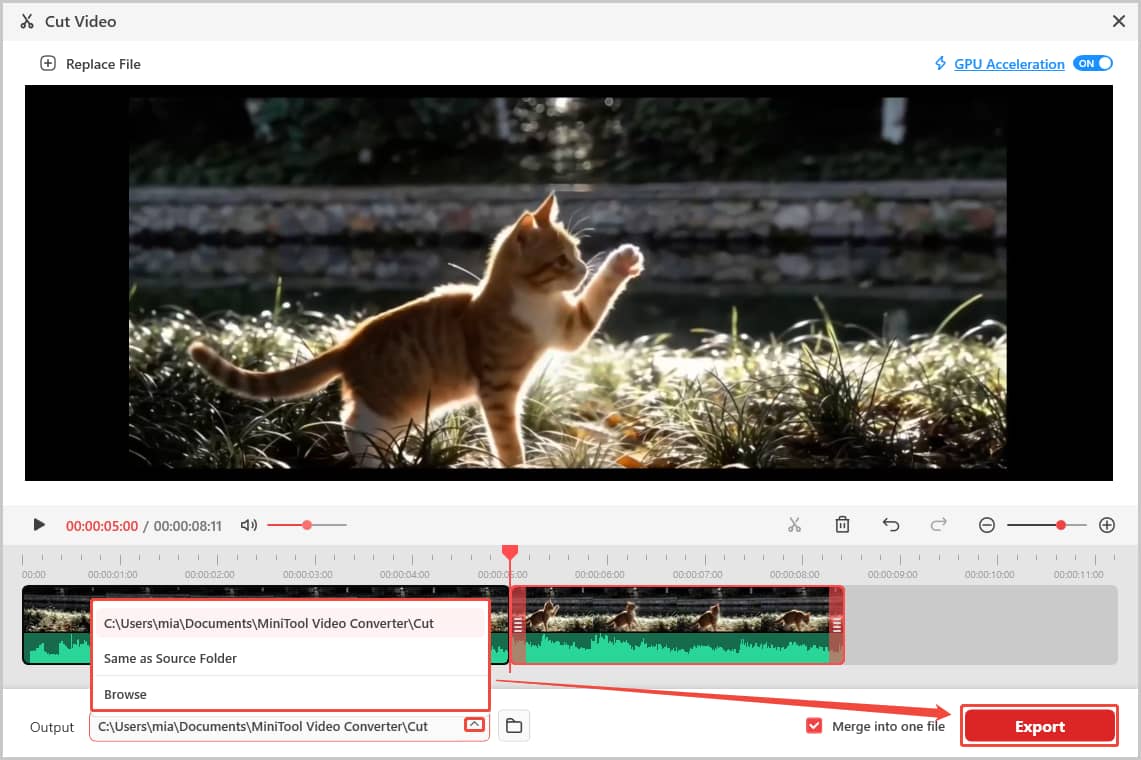Adjust the volume slider handle
The height and width of the screenshot is (760, 1141).
[307, 525]
